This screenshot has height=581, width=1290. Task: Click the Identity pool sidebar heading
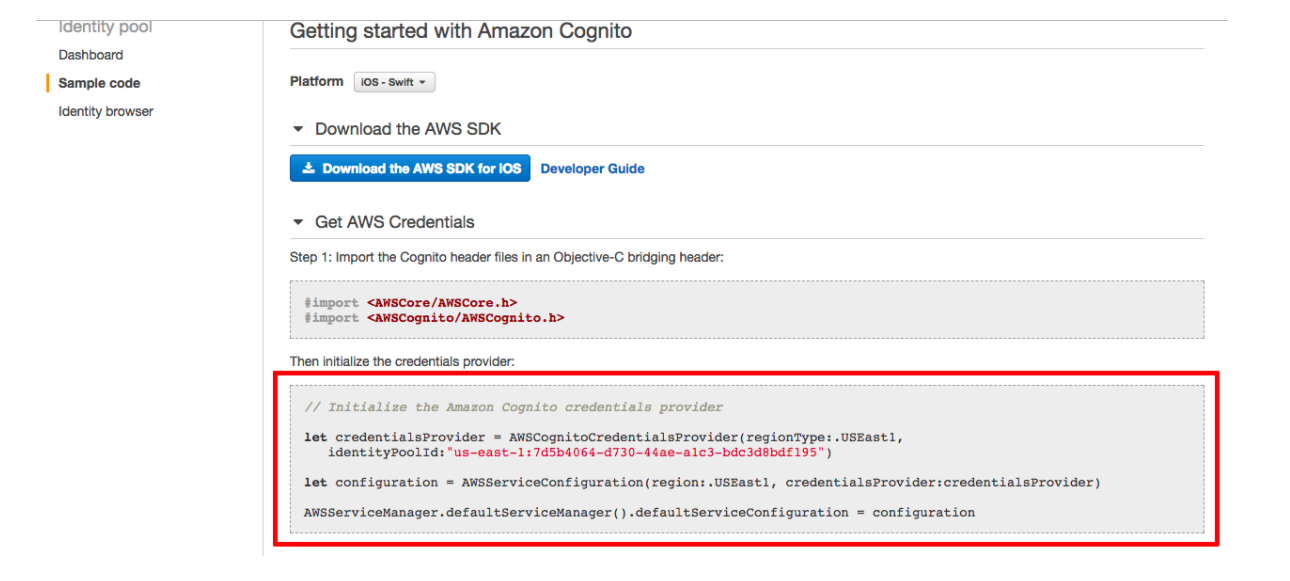pyautogui.click(x=105, y=27)
